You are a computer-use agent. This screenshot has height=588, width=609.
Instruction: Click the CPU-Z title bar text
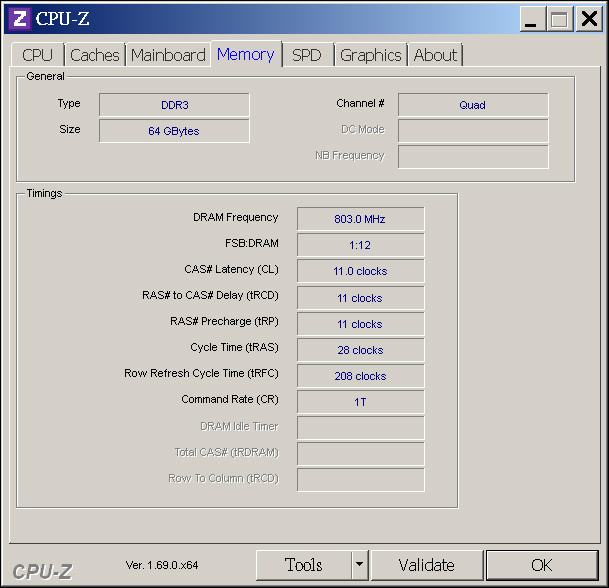[63, 18]
